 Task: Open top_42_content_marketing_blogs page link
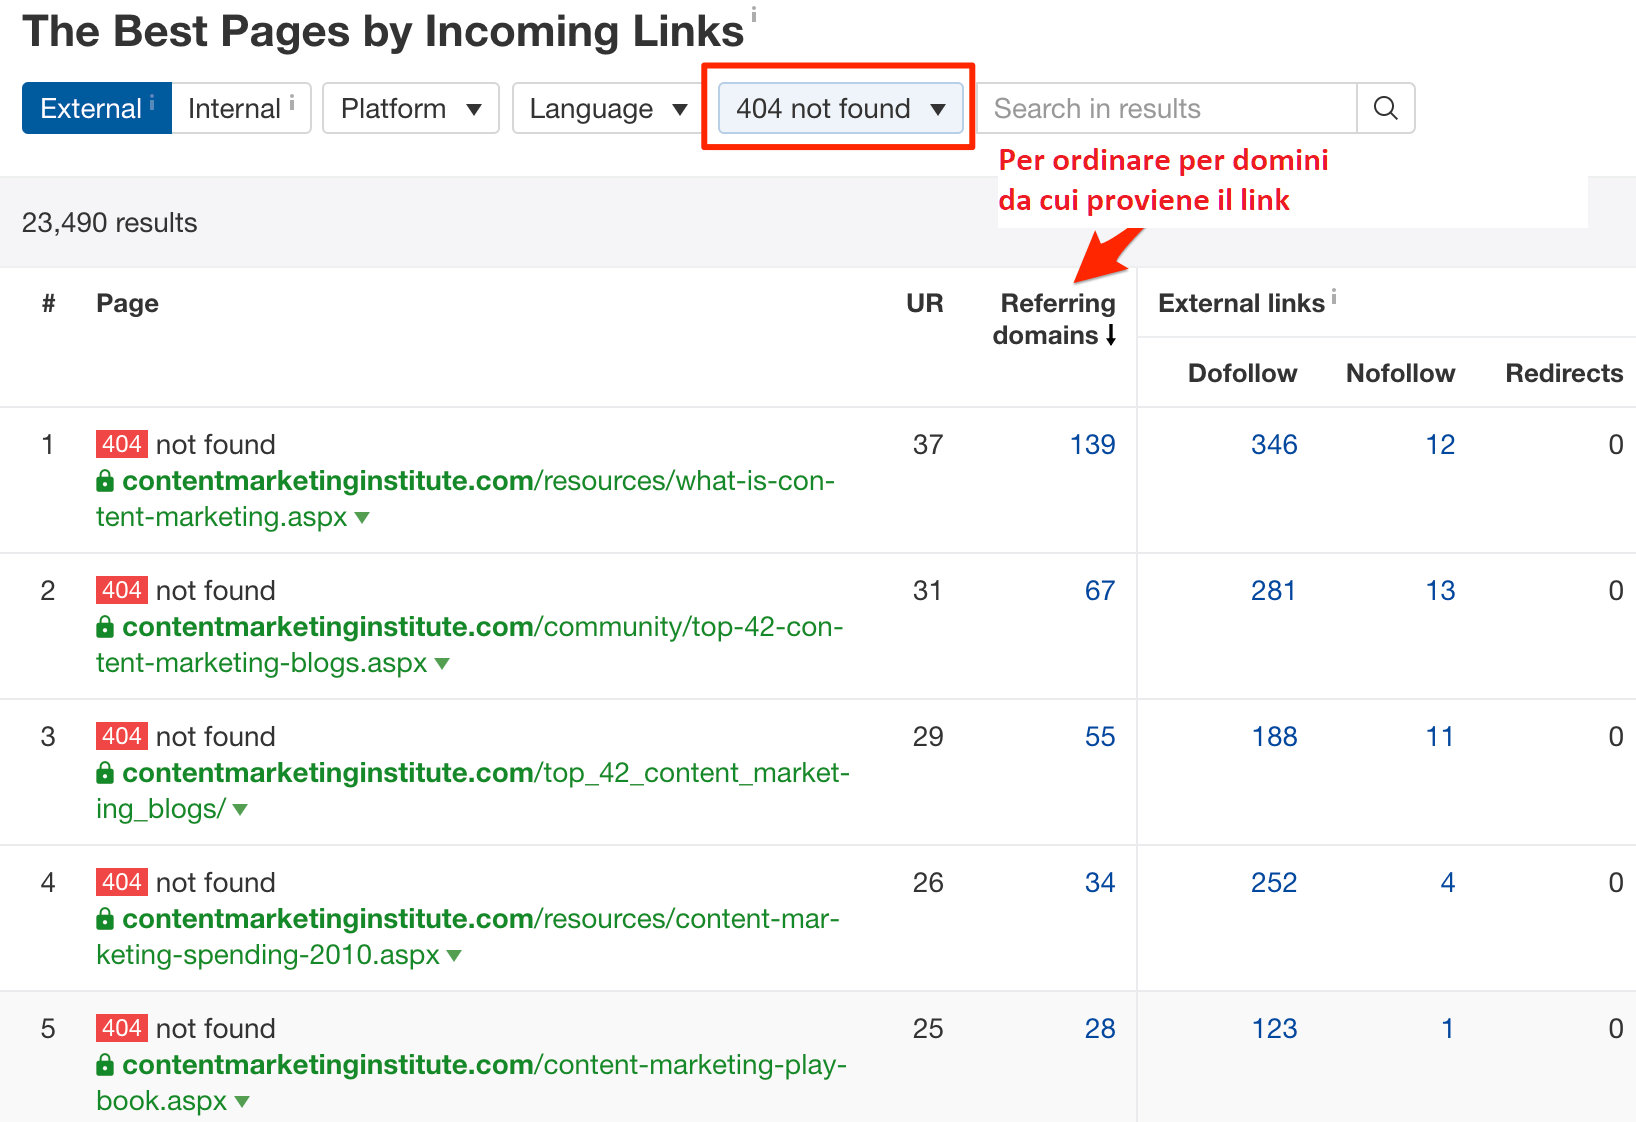473,791
